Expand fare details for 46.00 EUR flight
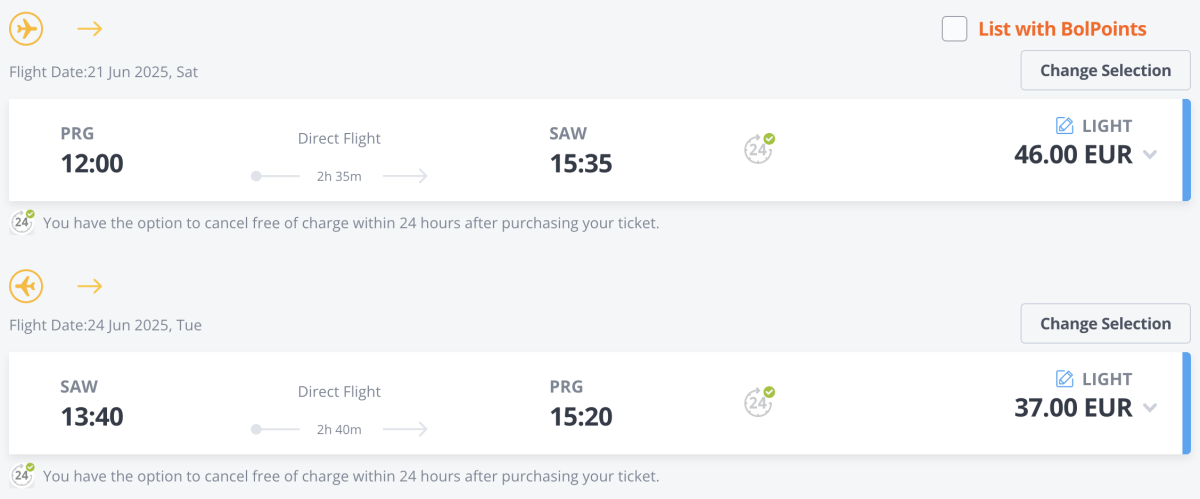The image size is (1200, 499). pyautogui.click(x=1150, y=155)
